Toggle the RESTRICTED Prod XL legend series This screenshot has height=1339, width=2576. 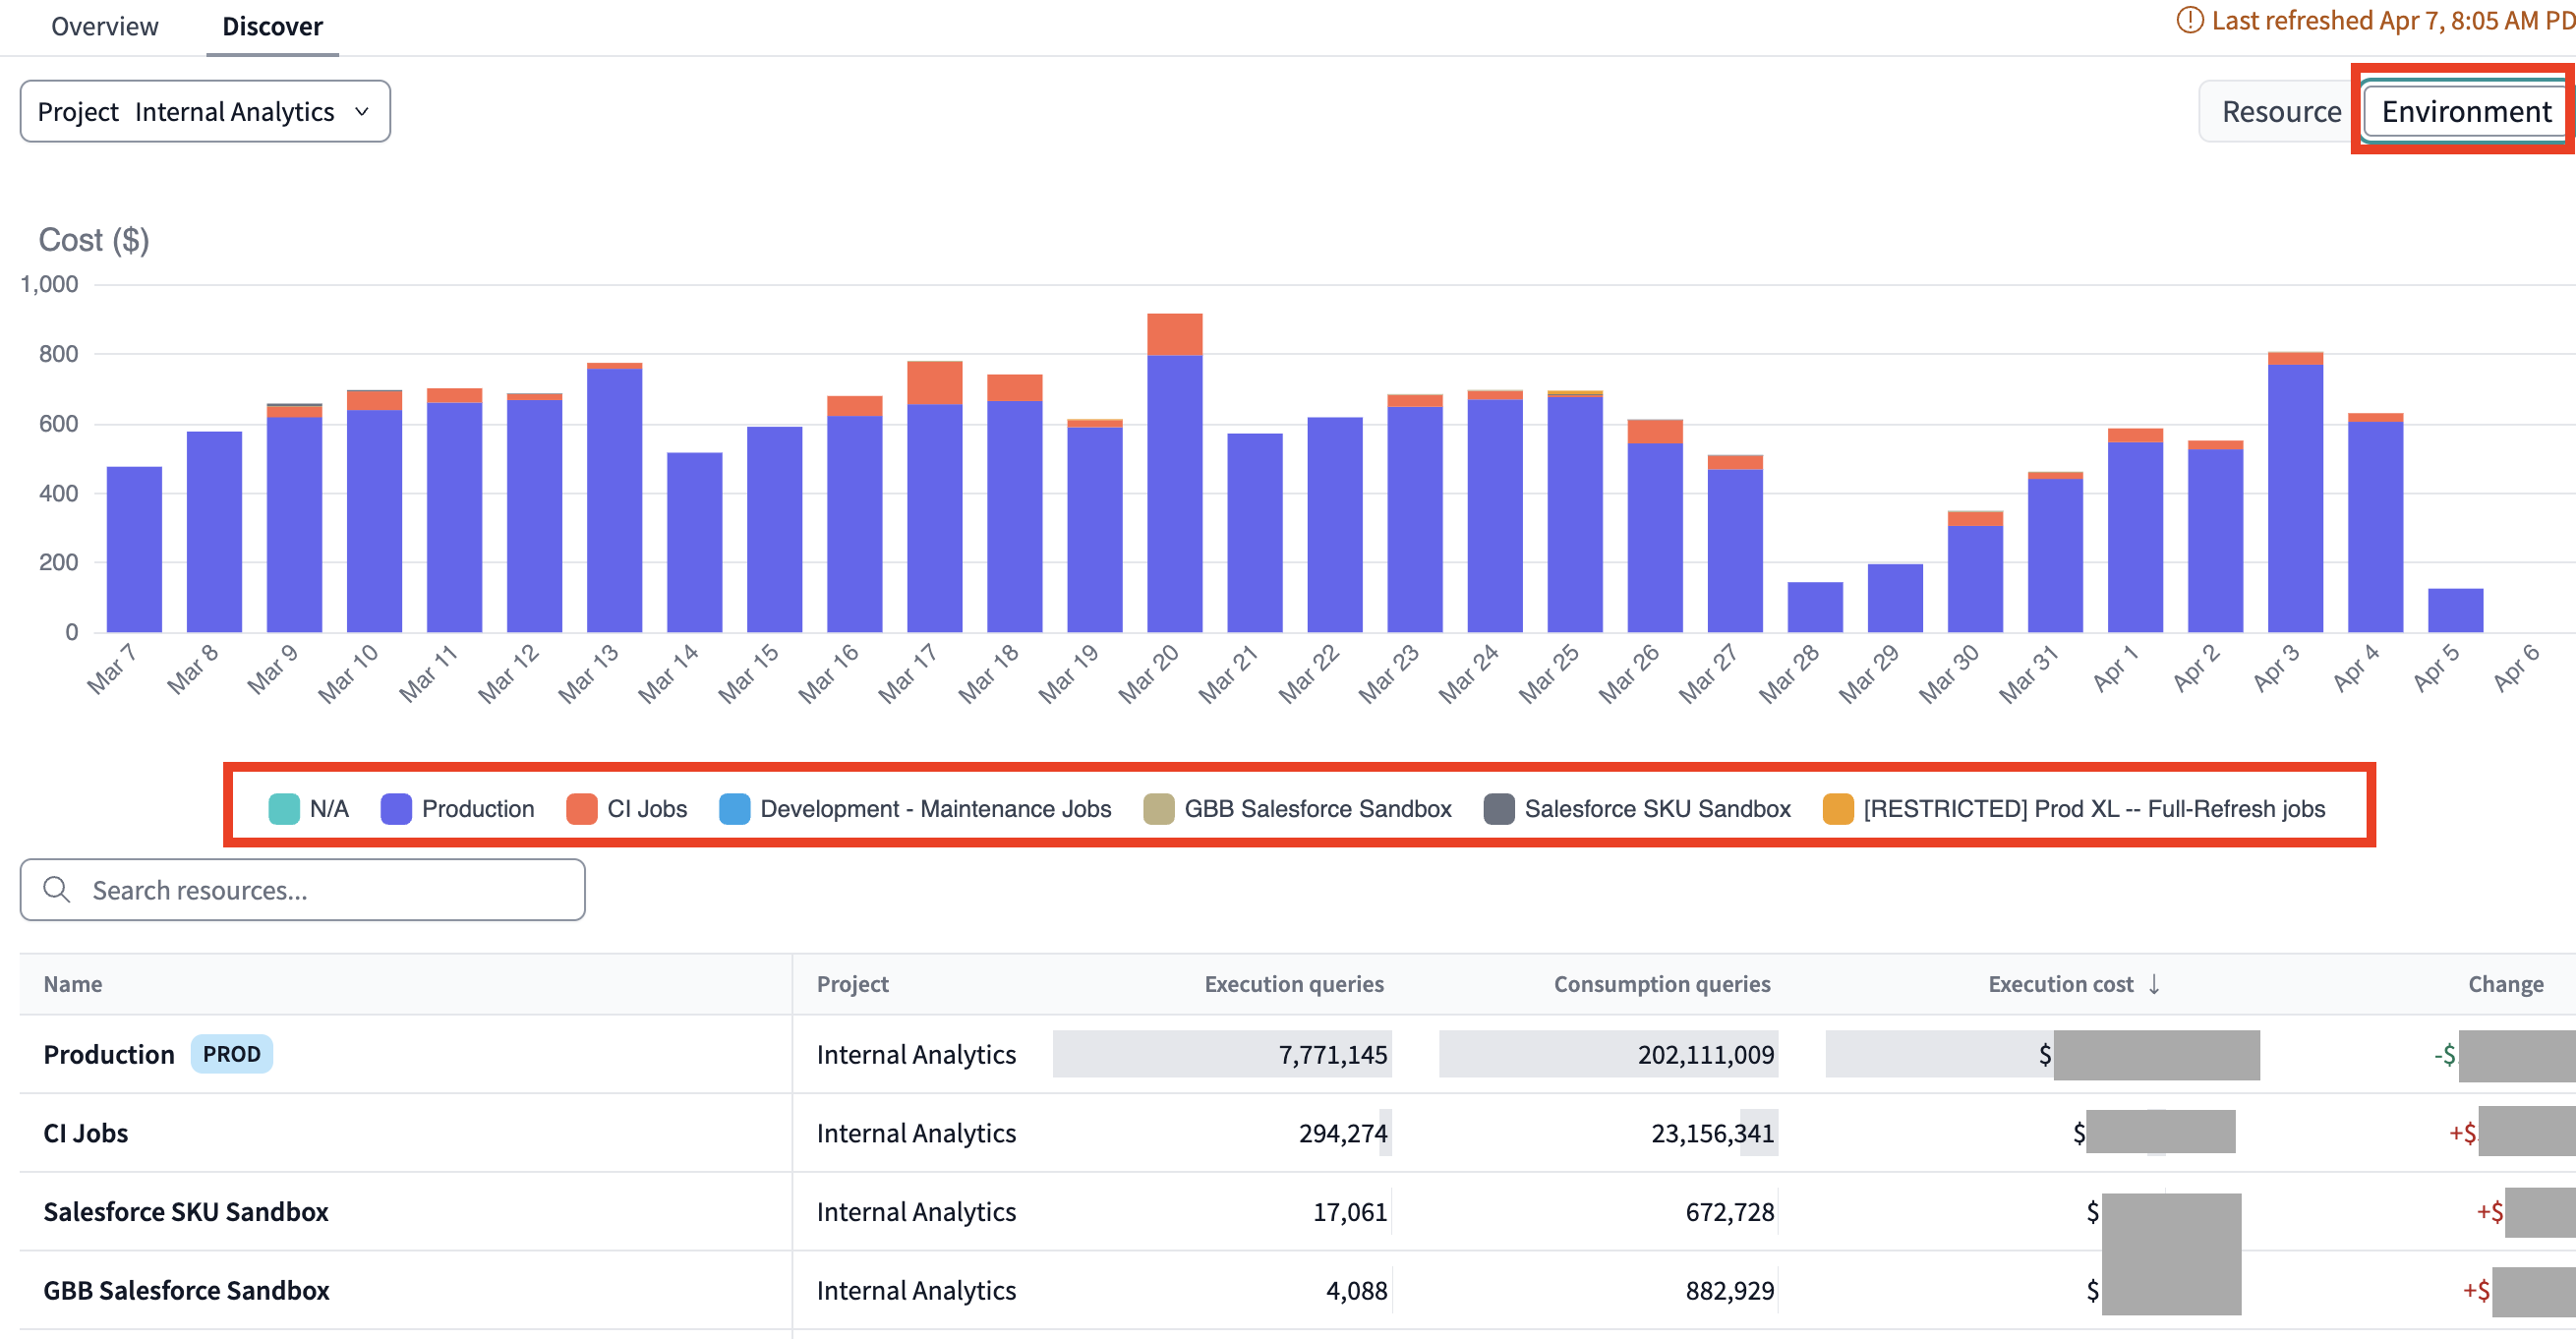[x=1837, y=809]
